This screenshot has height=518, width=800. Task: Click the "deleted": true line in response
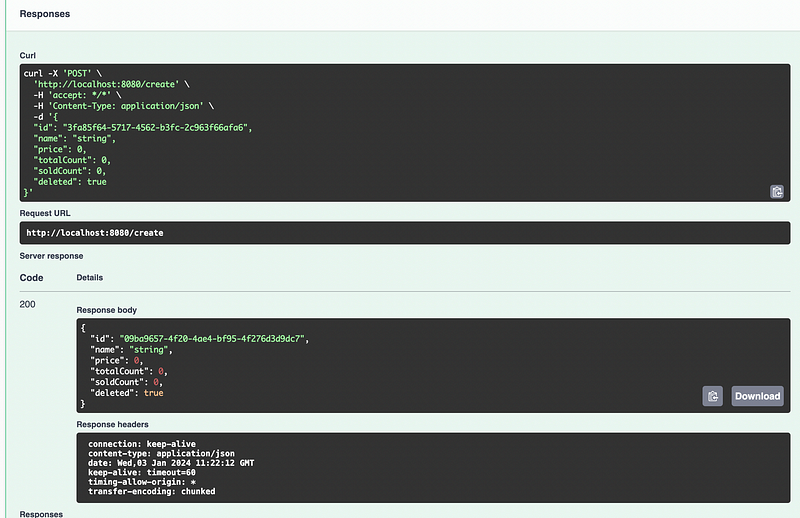(x=125, y=393)
